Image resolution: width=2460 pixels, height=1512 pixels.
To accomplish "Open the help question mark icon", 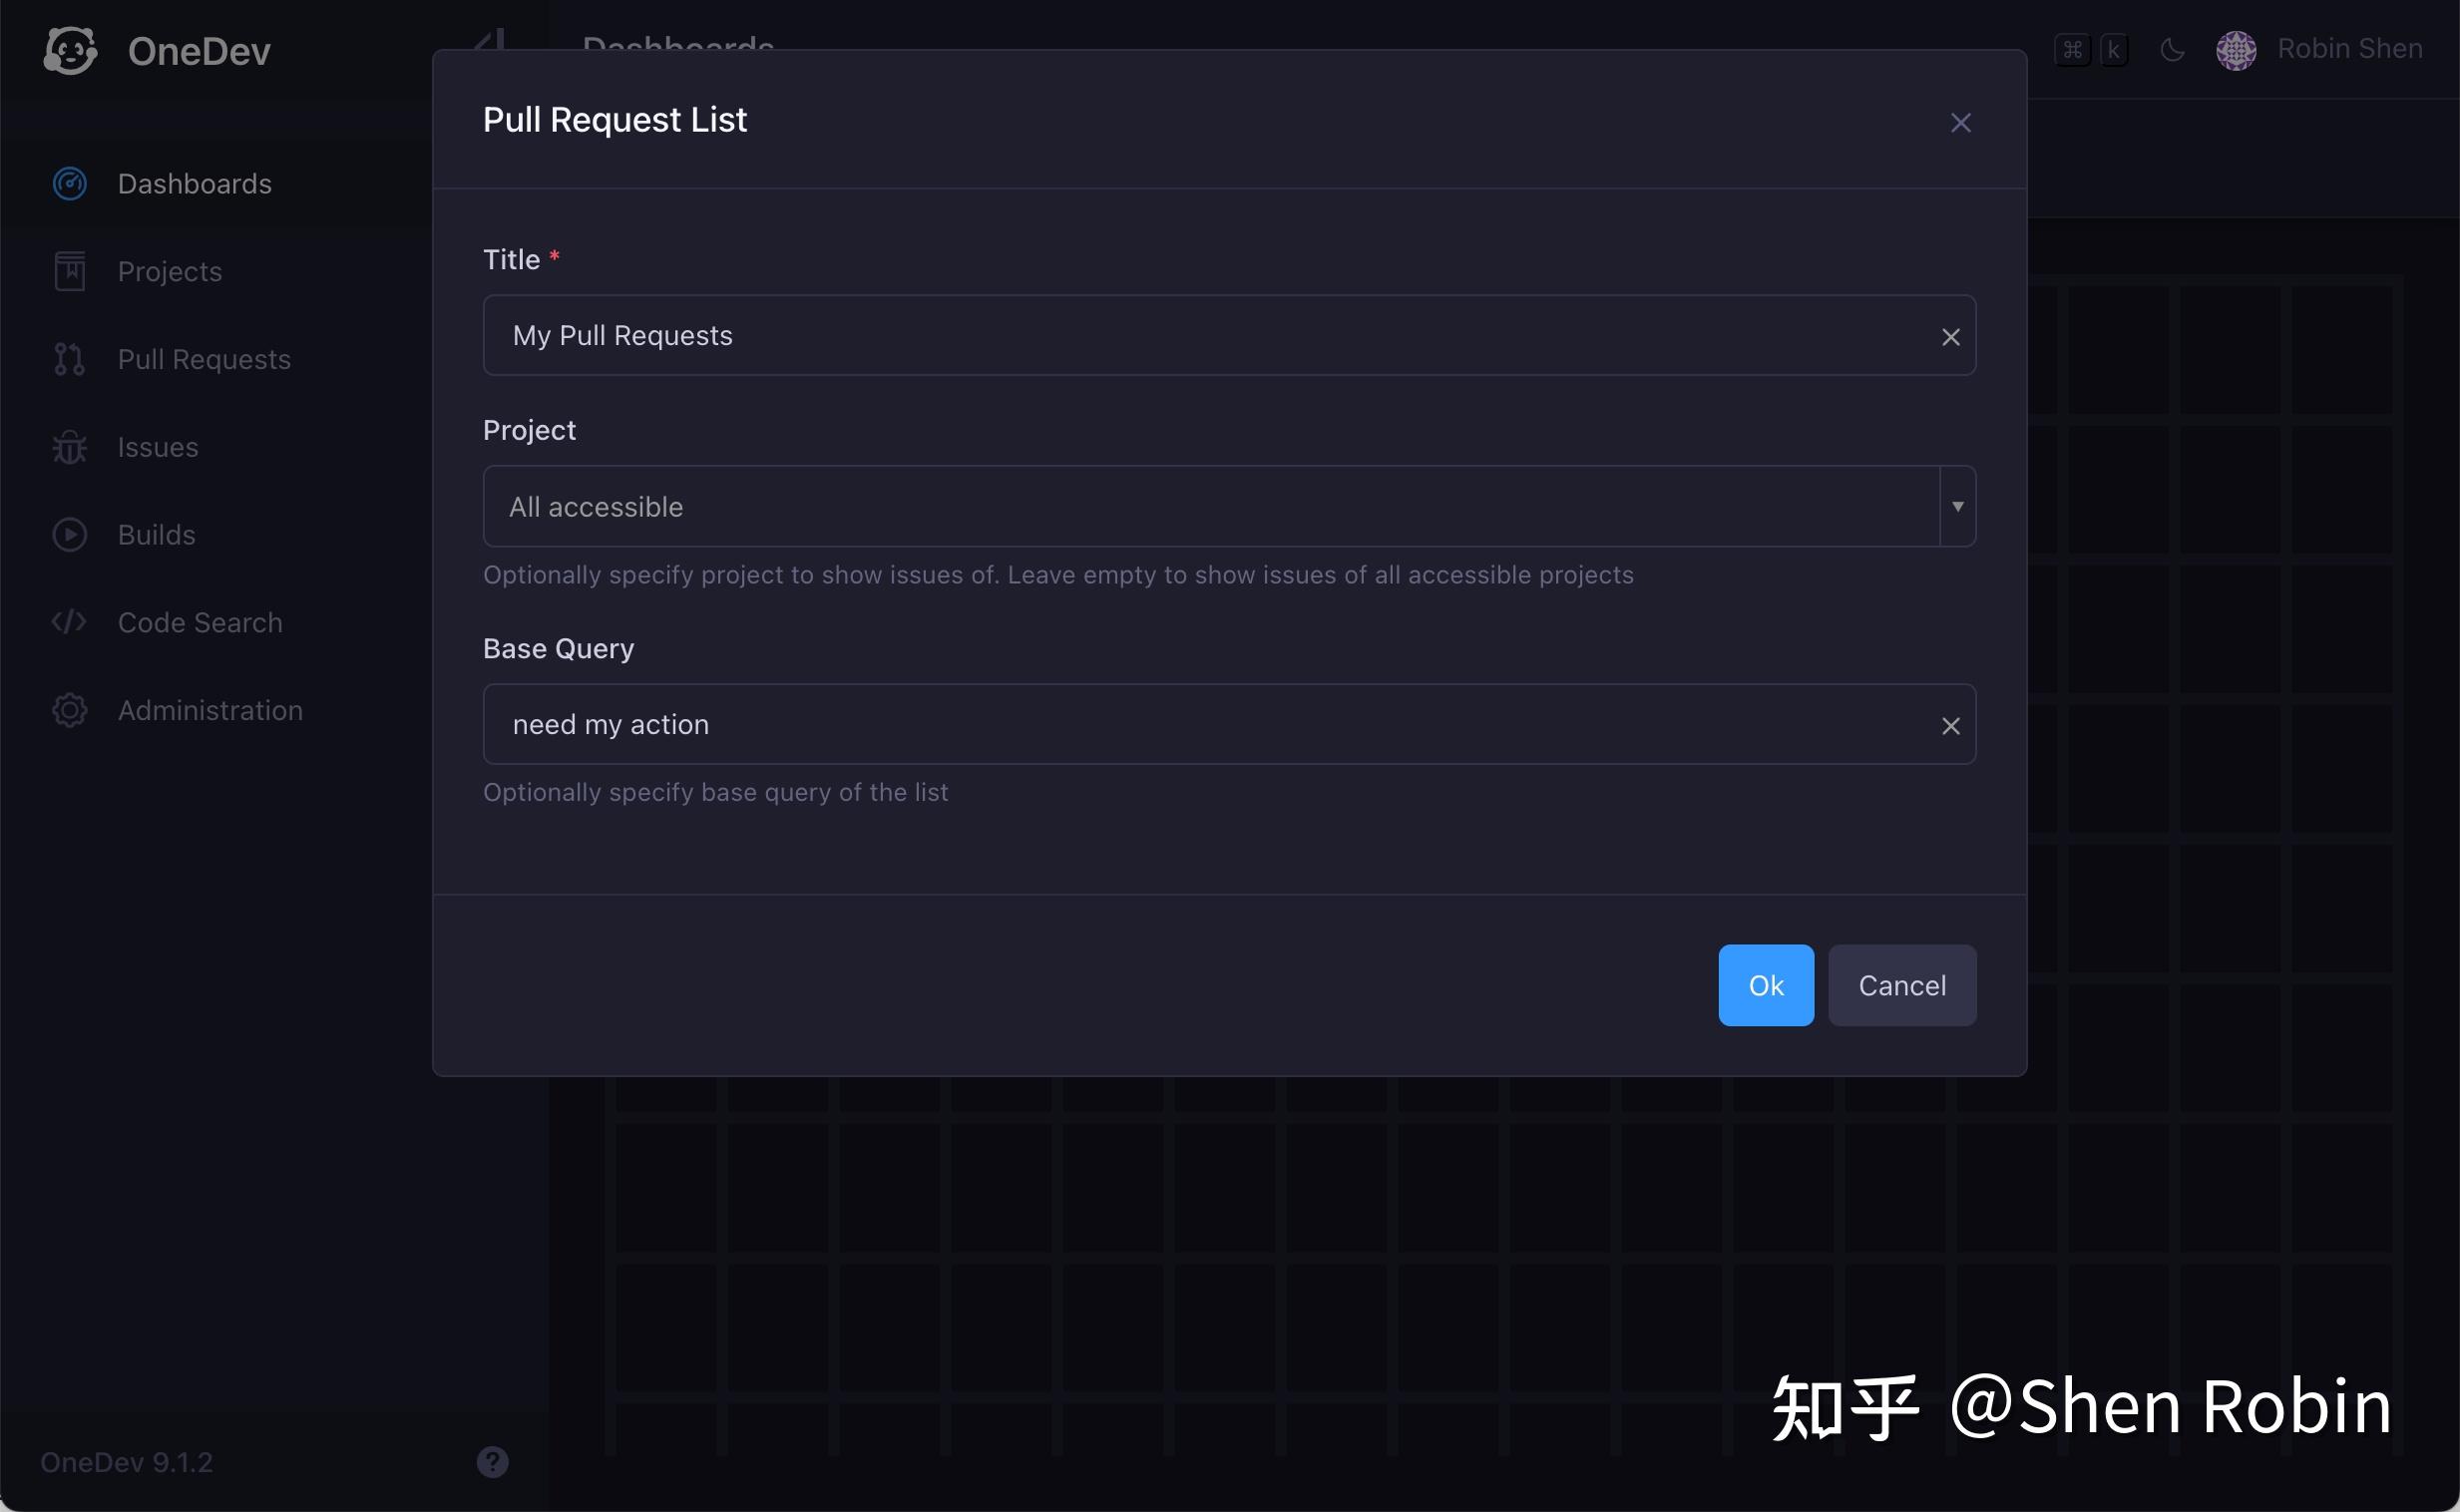I will (492, 1462).
